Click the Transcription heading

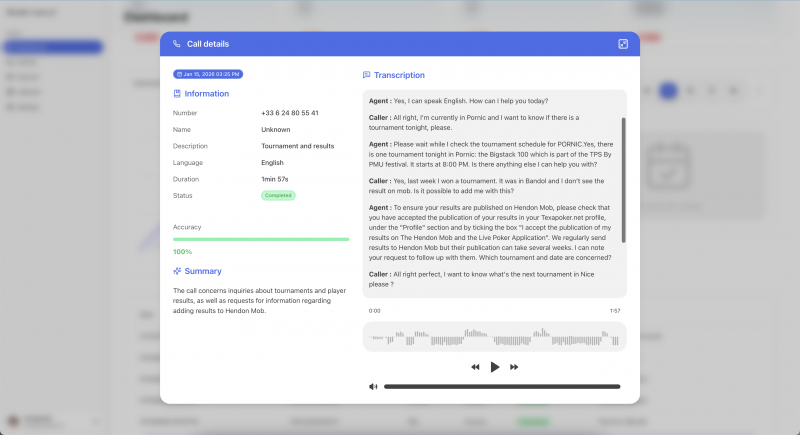pos(399,75)
